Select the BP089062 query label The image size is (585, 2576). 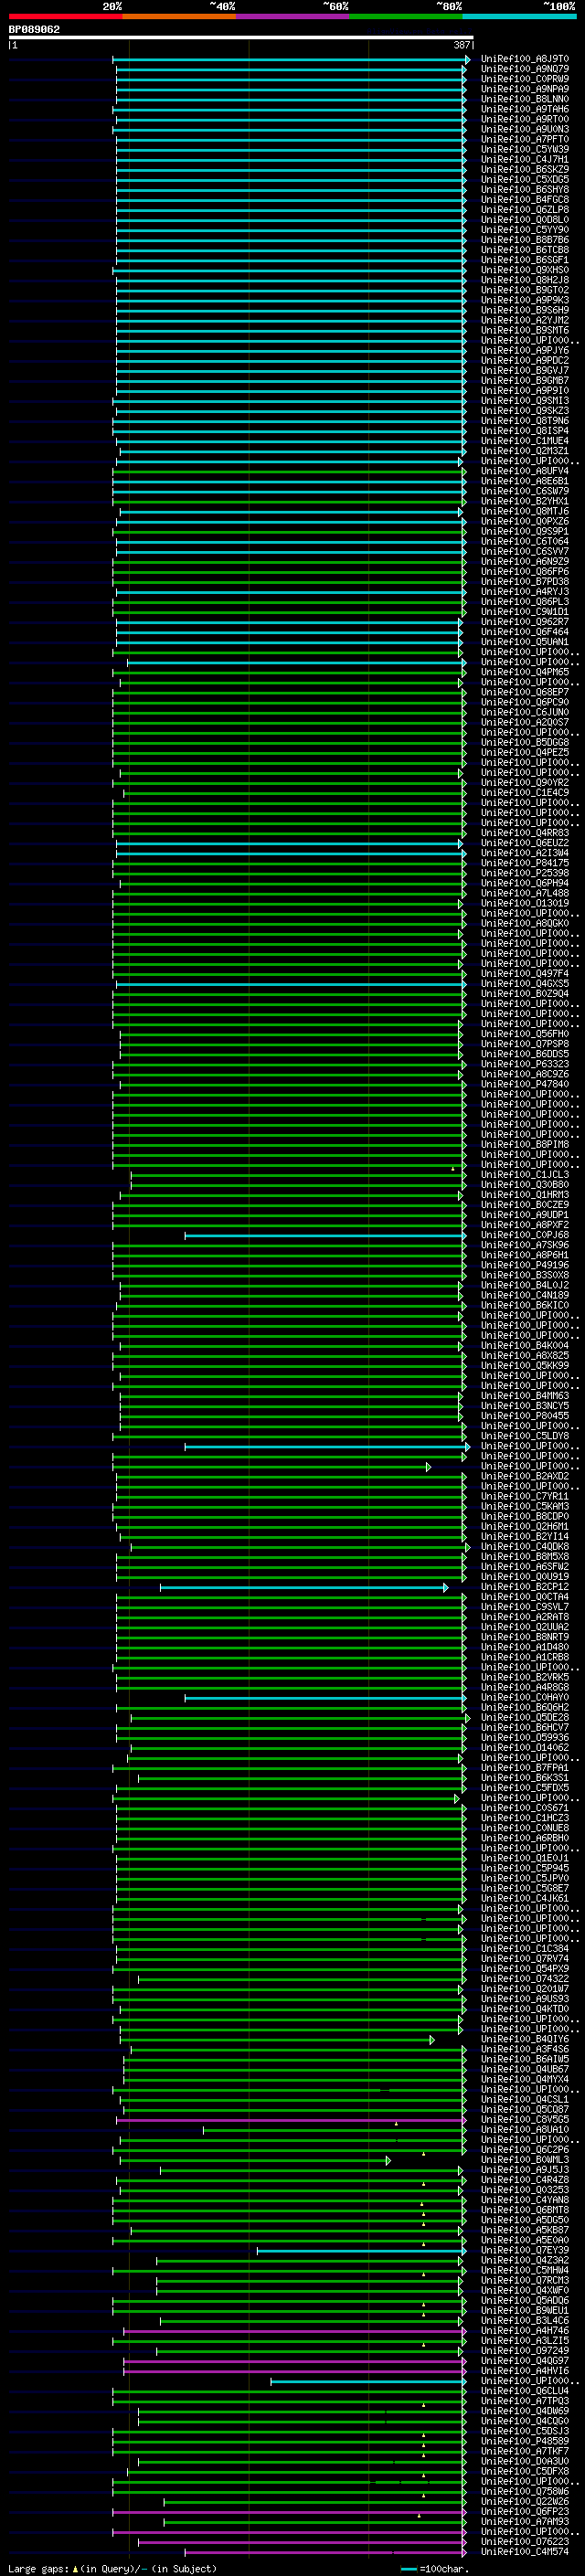pyautogui.click(x=34, y=29)
